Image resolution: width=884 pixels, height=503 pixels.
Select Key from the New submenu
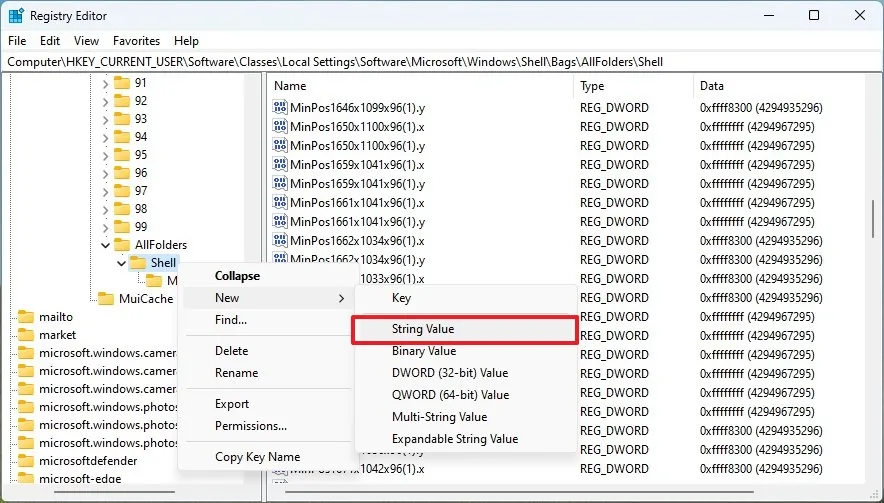click(x=466, y=298)
